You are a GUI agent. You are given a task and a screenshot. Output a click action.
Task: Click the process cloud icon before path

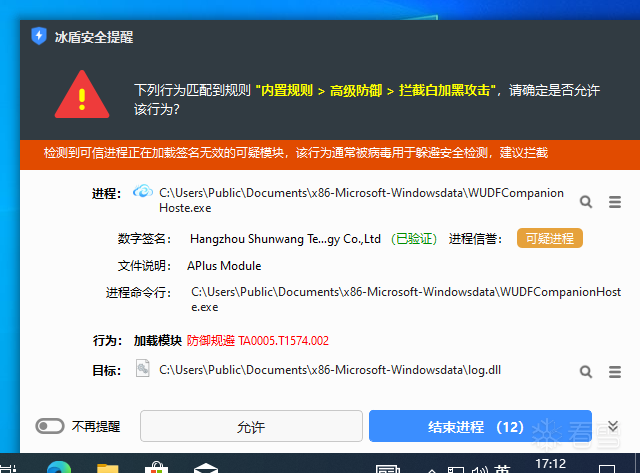pos(143,191)
